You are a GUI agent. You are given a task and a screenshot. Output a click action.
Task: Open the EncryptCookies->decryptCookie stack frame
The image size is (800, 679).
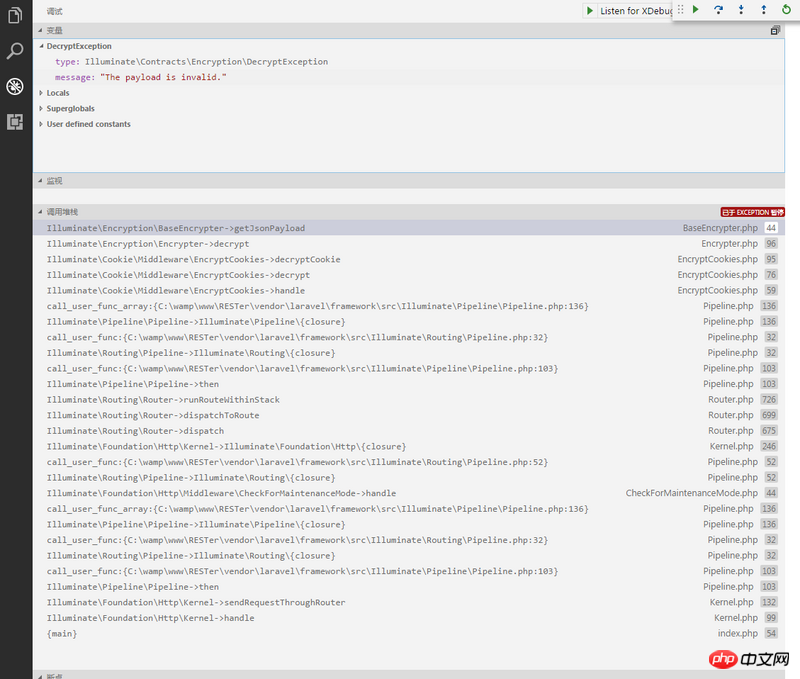(409, 259)
